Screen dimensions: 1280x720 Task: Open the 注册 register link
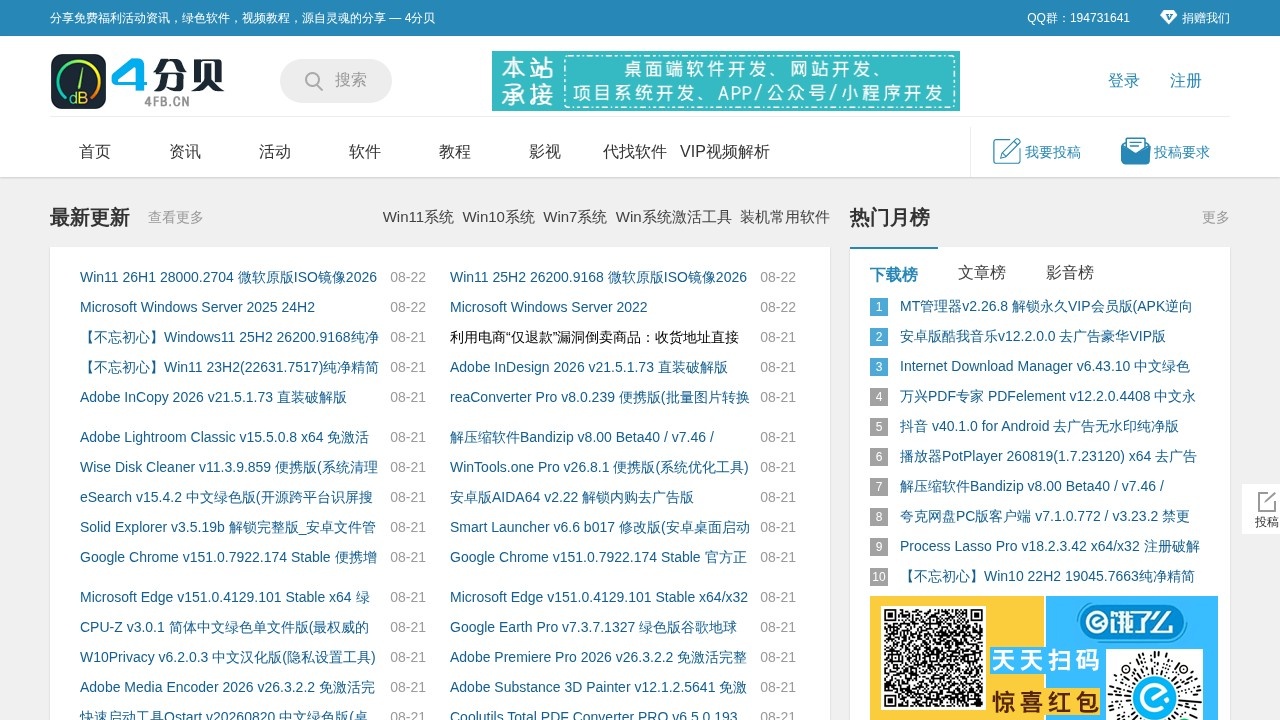[x=1186, y=81]
